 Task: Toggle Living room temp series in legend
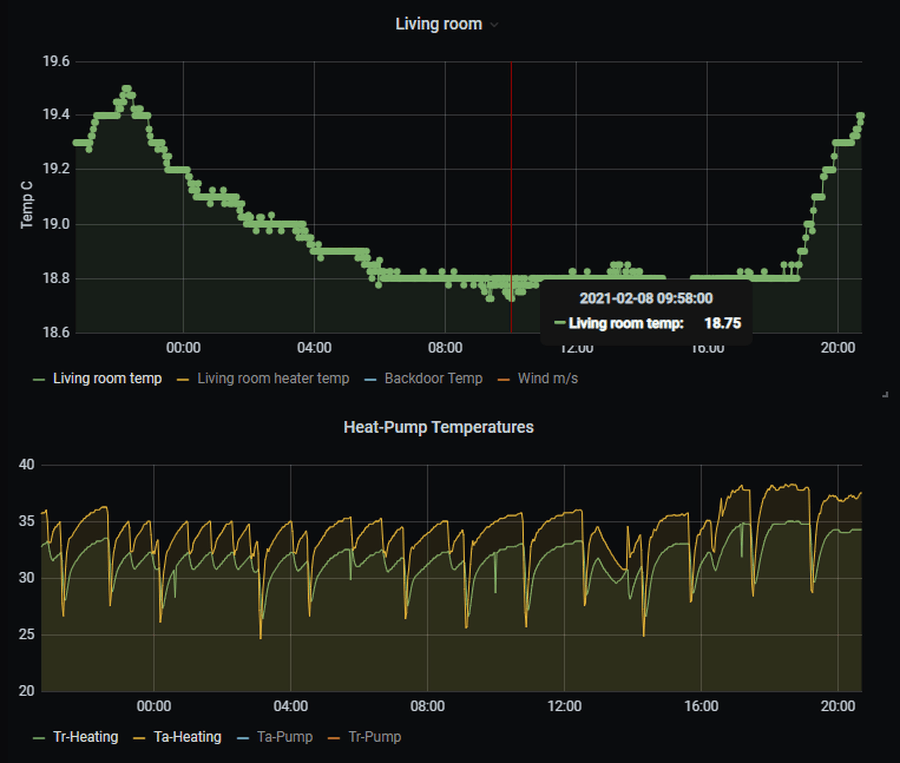click(x=107, y=378)
